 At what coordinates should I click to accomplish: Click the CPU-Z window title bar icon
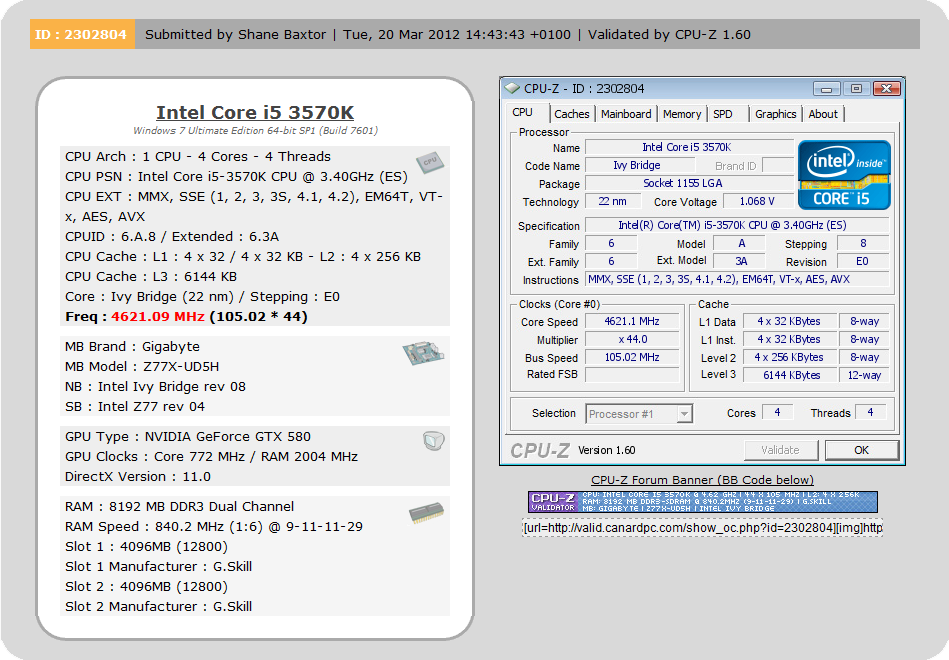(x=513, y=88)
